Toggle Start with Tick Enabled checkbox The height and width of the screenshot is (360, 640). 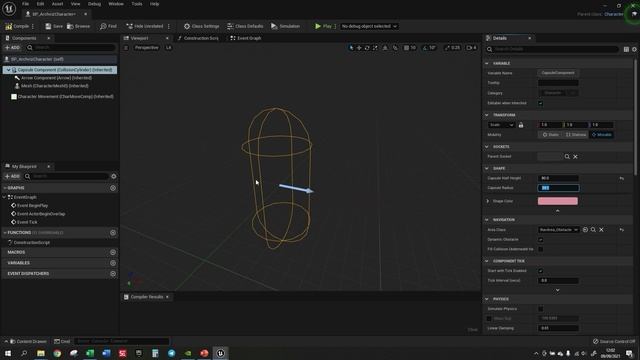click(540, 271)
